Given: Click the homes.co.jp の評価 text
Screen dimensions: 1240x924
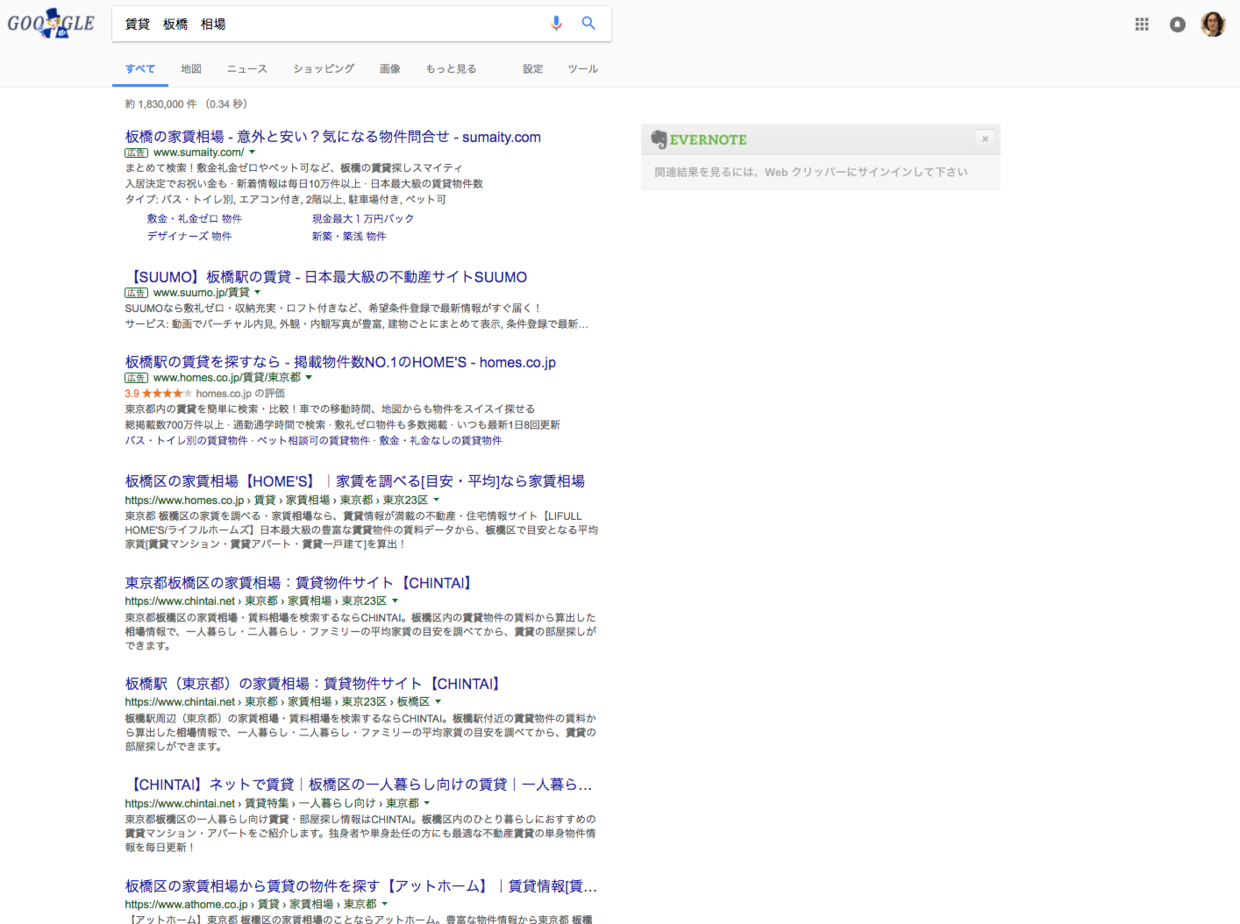Looking at the screenshot, I should pos(240,394).
